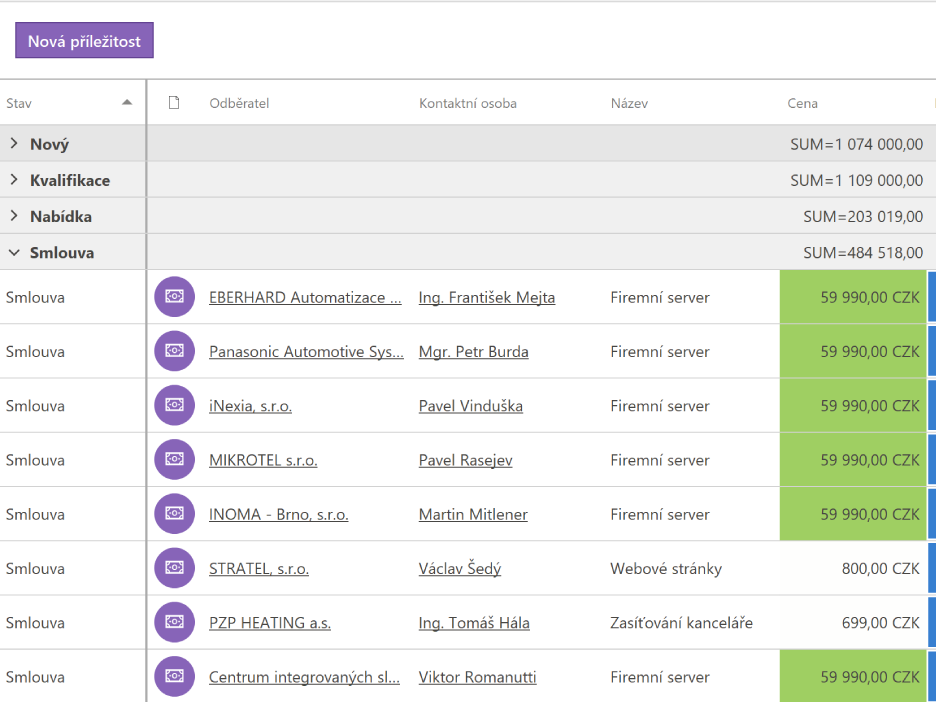936x702 pixels.
Task: Select Firemní server in the iNexia row
Action: 660,406
